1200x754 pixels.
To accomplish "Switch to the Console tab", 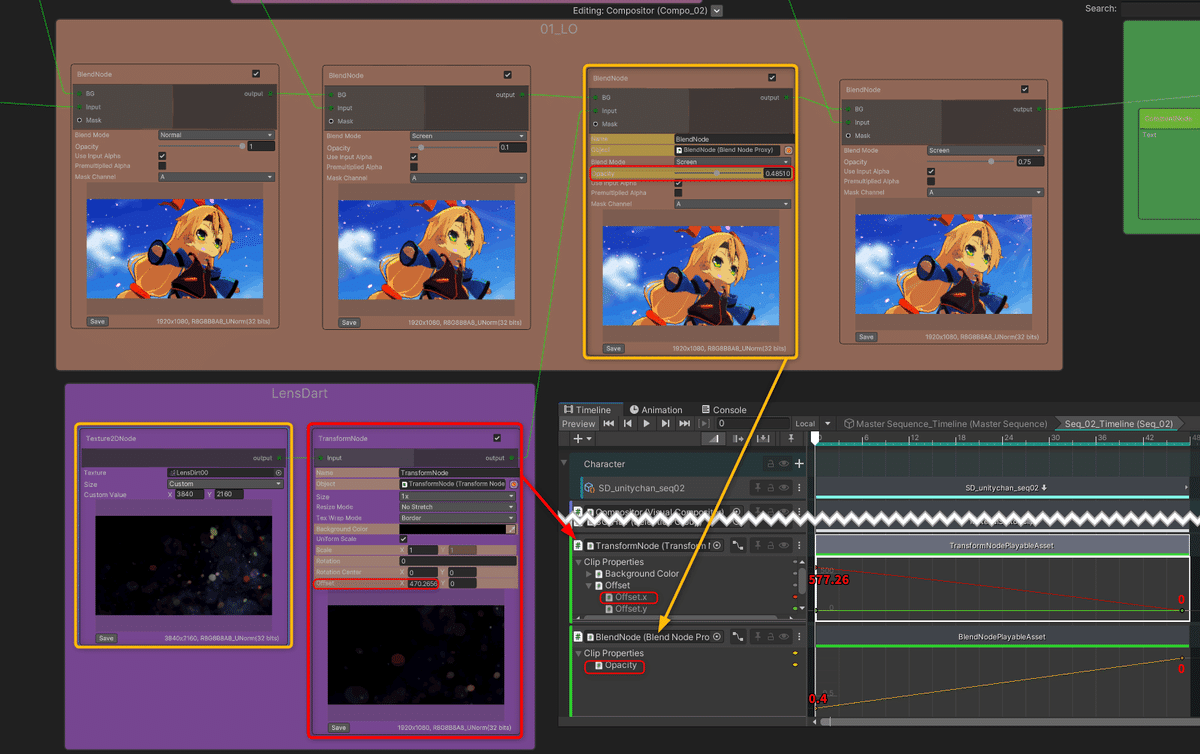I will click(x=724, y=410).
